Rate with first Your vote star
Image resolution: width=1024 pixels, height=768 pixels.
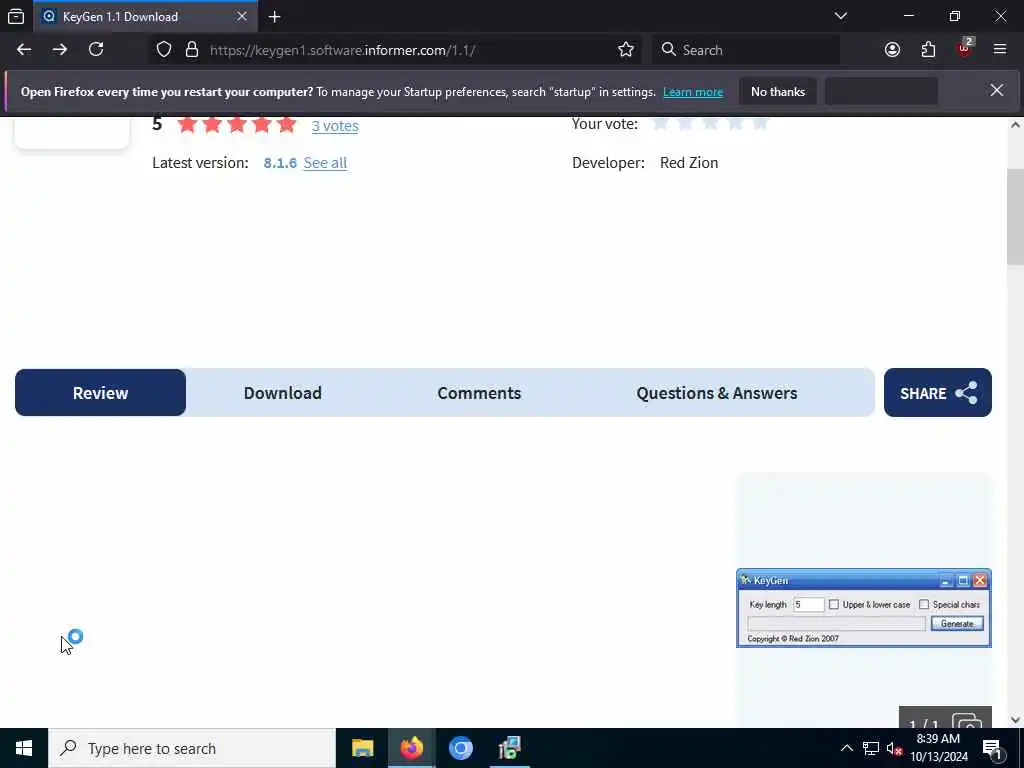pos(660,123)
